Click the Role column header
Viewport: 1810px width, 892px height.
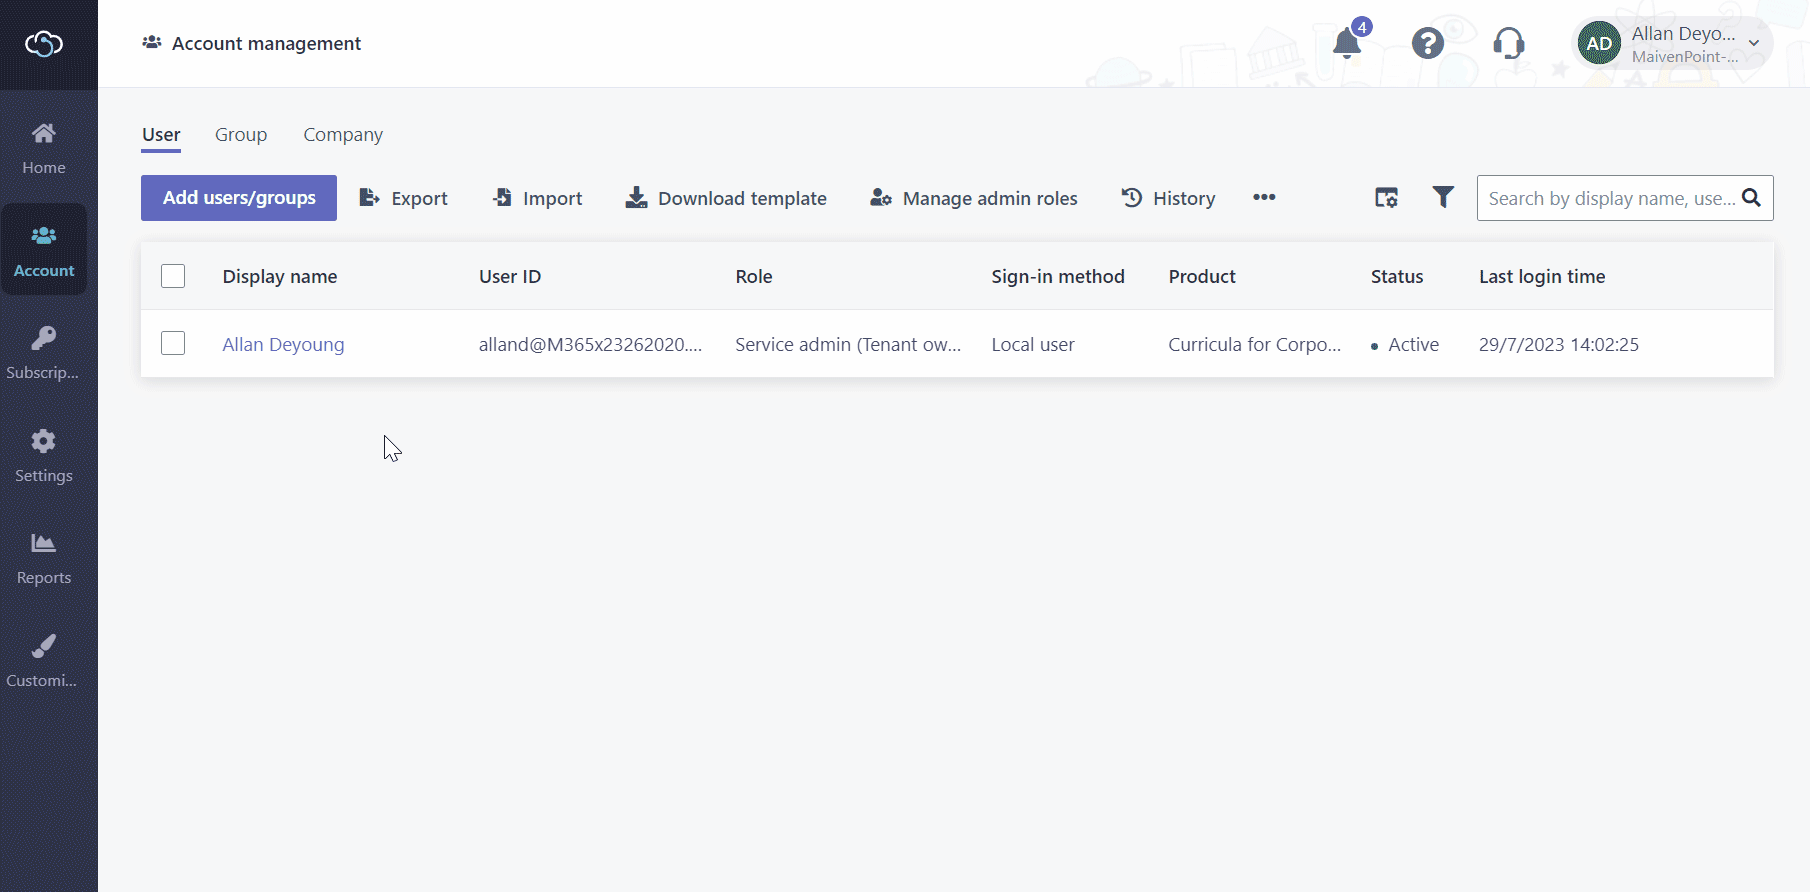tap(754, 277)
